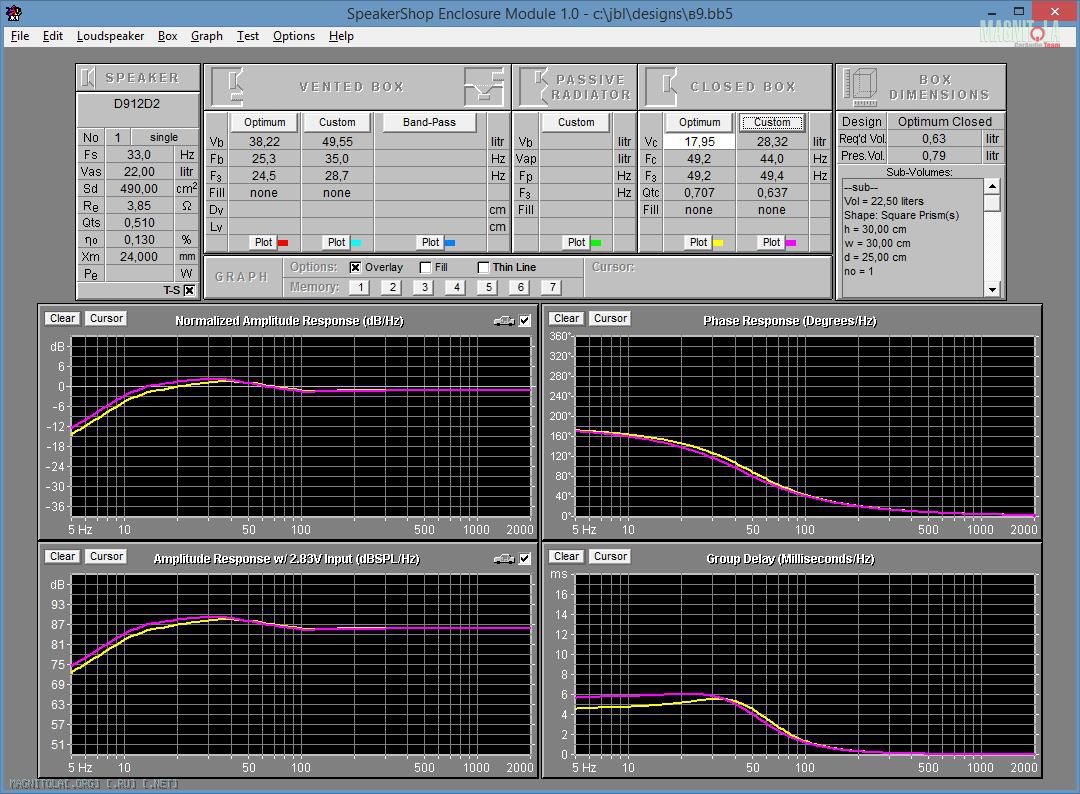The width and height of the screenshot is (1080, 794).
Task: Click the Vas value 22,00 field
Action: pyautogui.click(x=139, y=171)
